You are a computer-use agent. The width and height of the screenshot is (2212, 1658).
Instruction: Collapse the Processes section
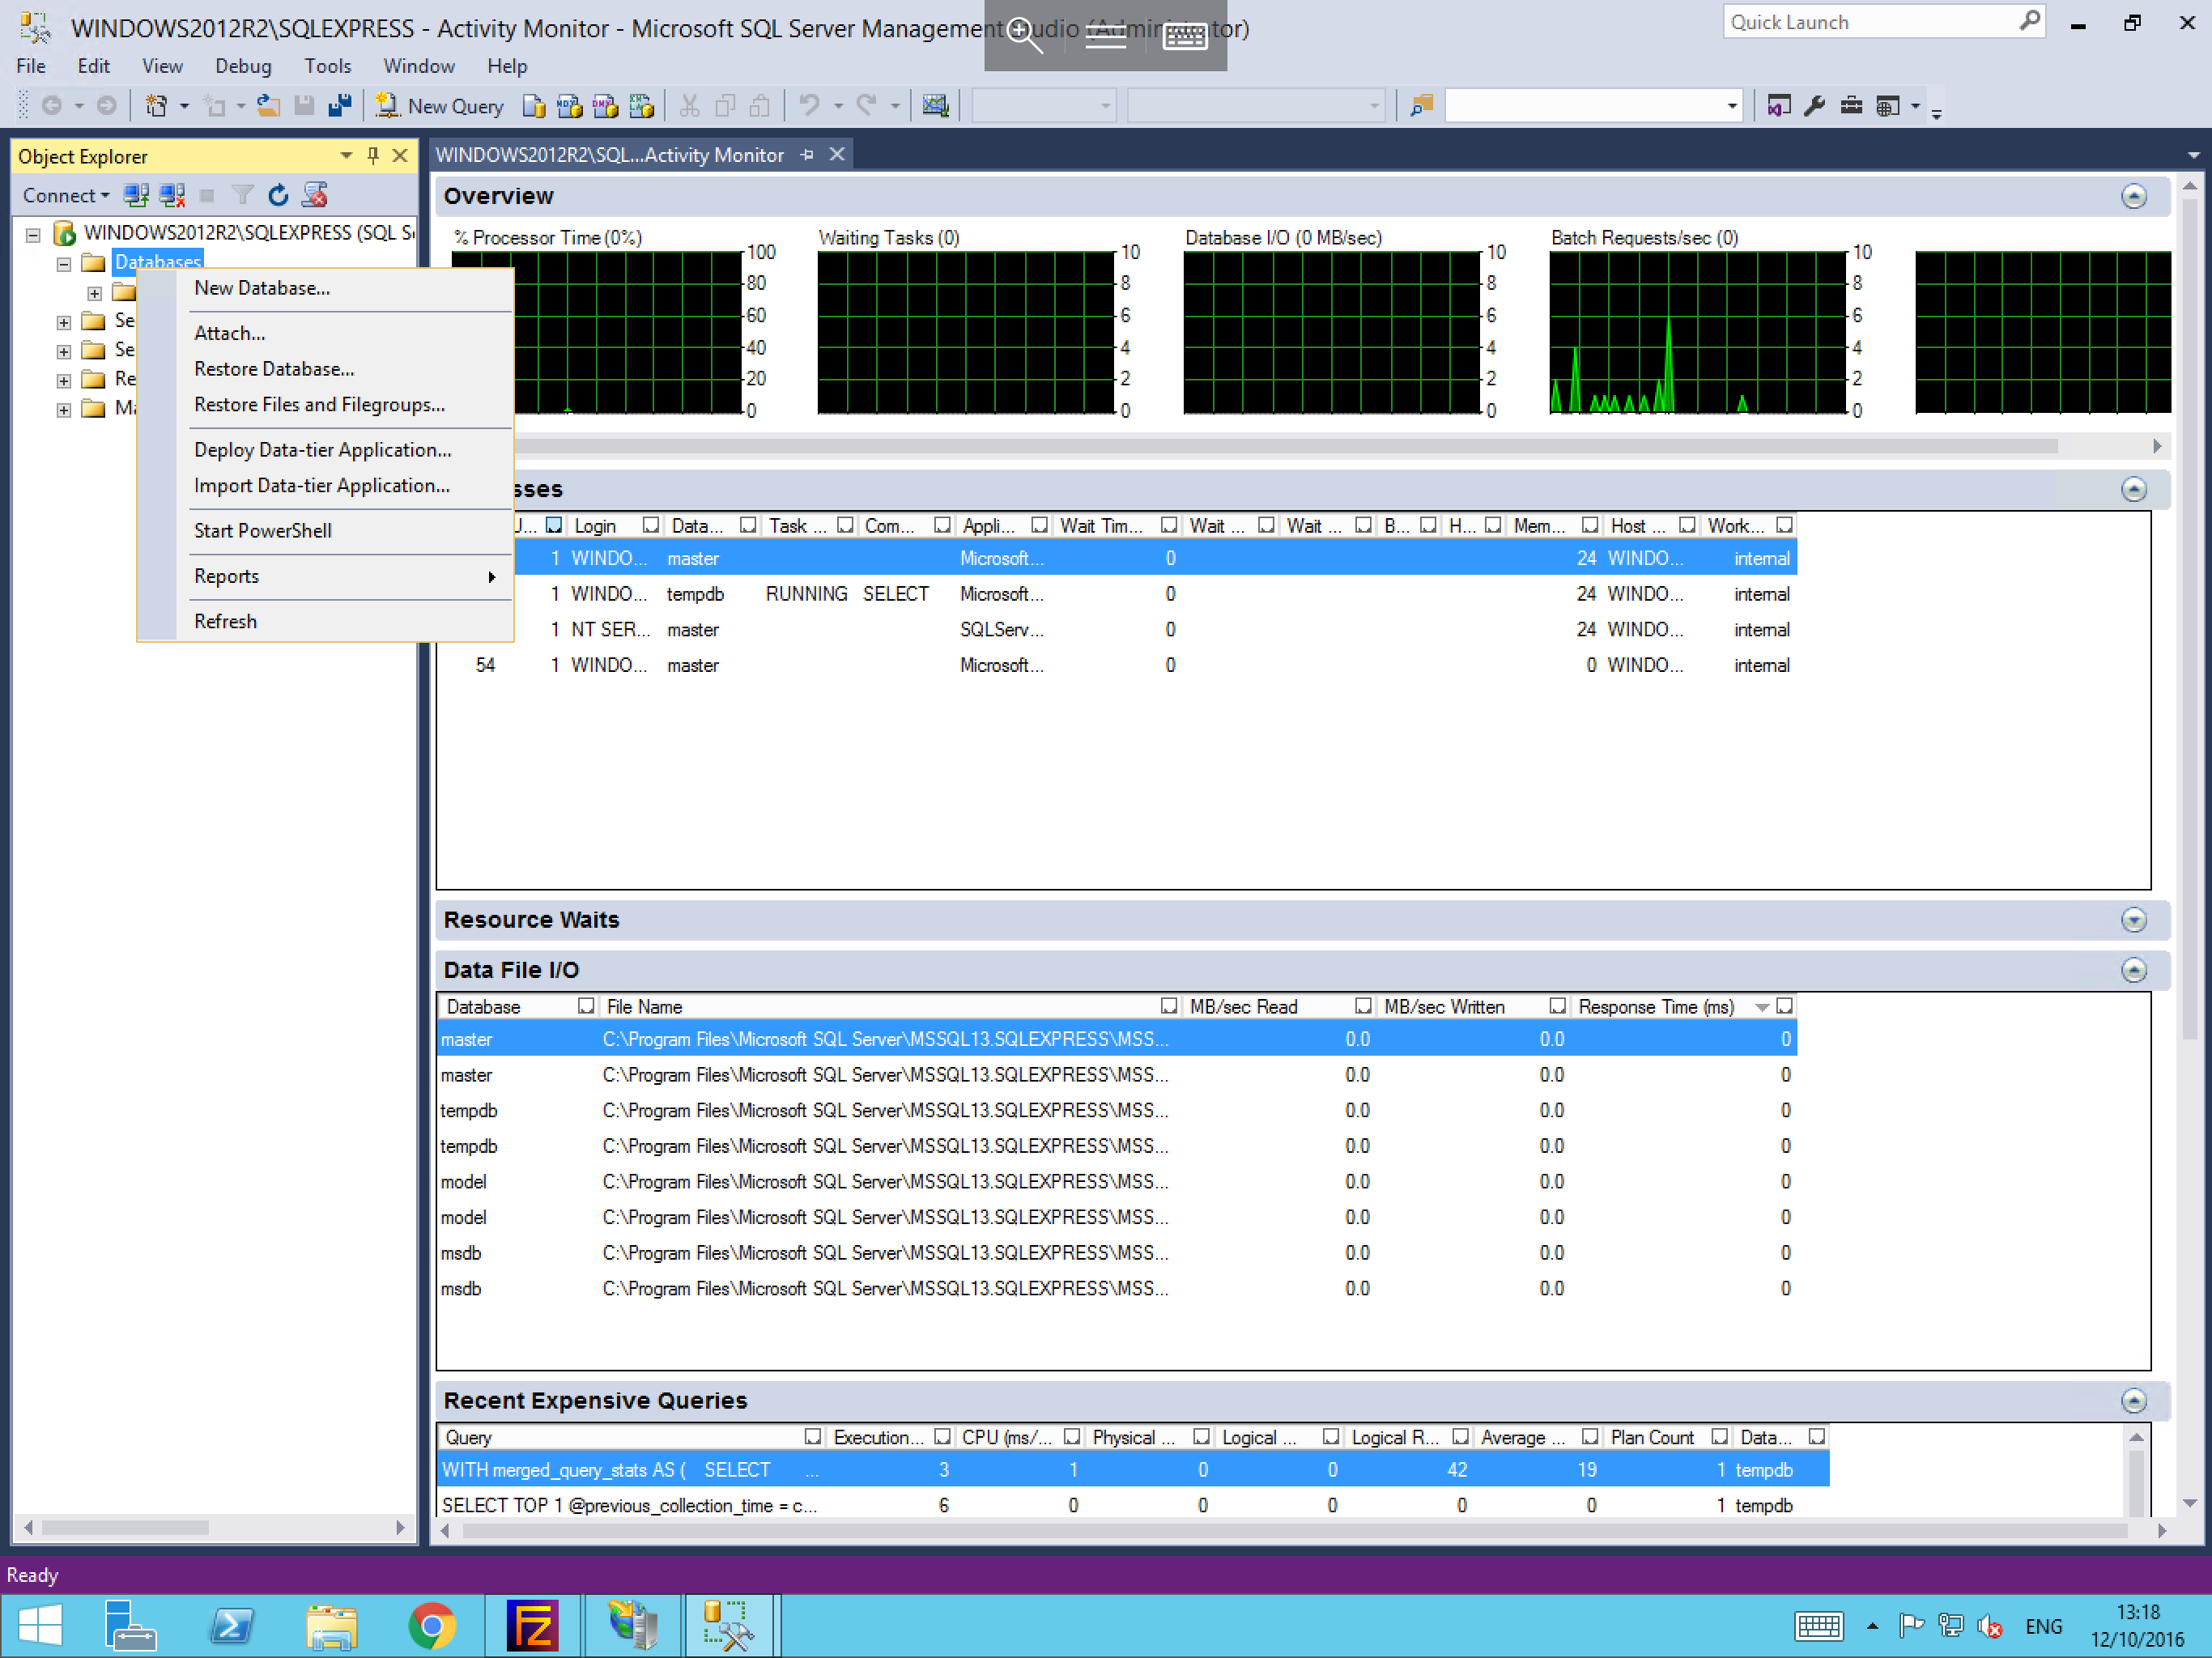point(2133,489)
